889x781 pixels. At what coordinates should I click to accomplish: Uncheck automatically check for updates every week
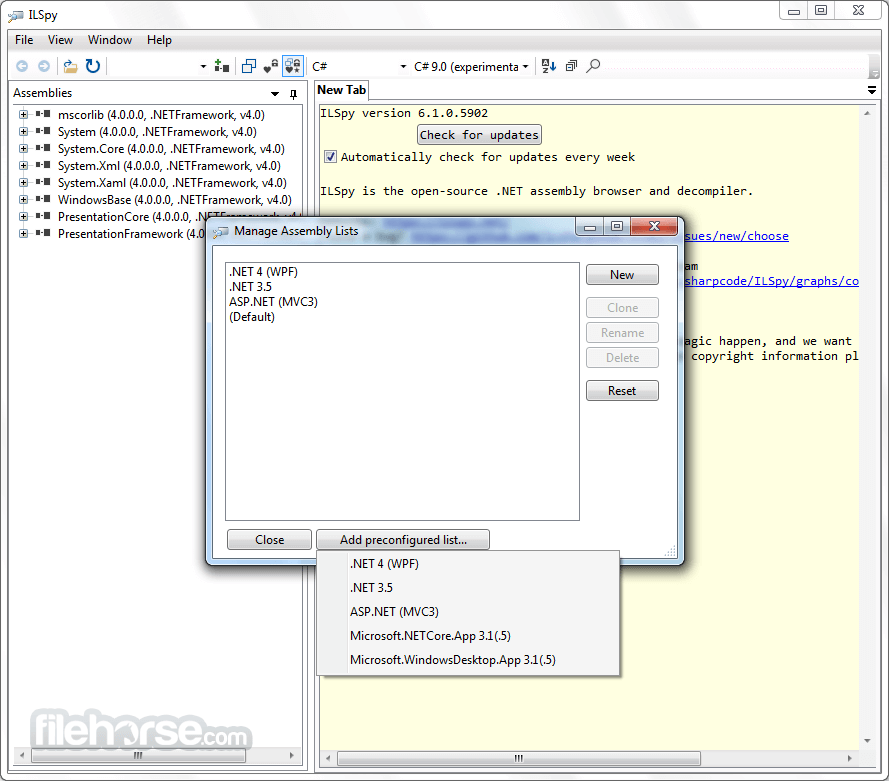(x=331, y=157)
